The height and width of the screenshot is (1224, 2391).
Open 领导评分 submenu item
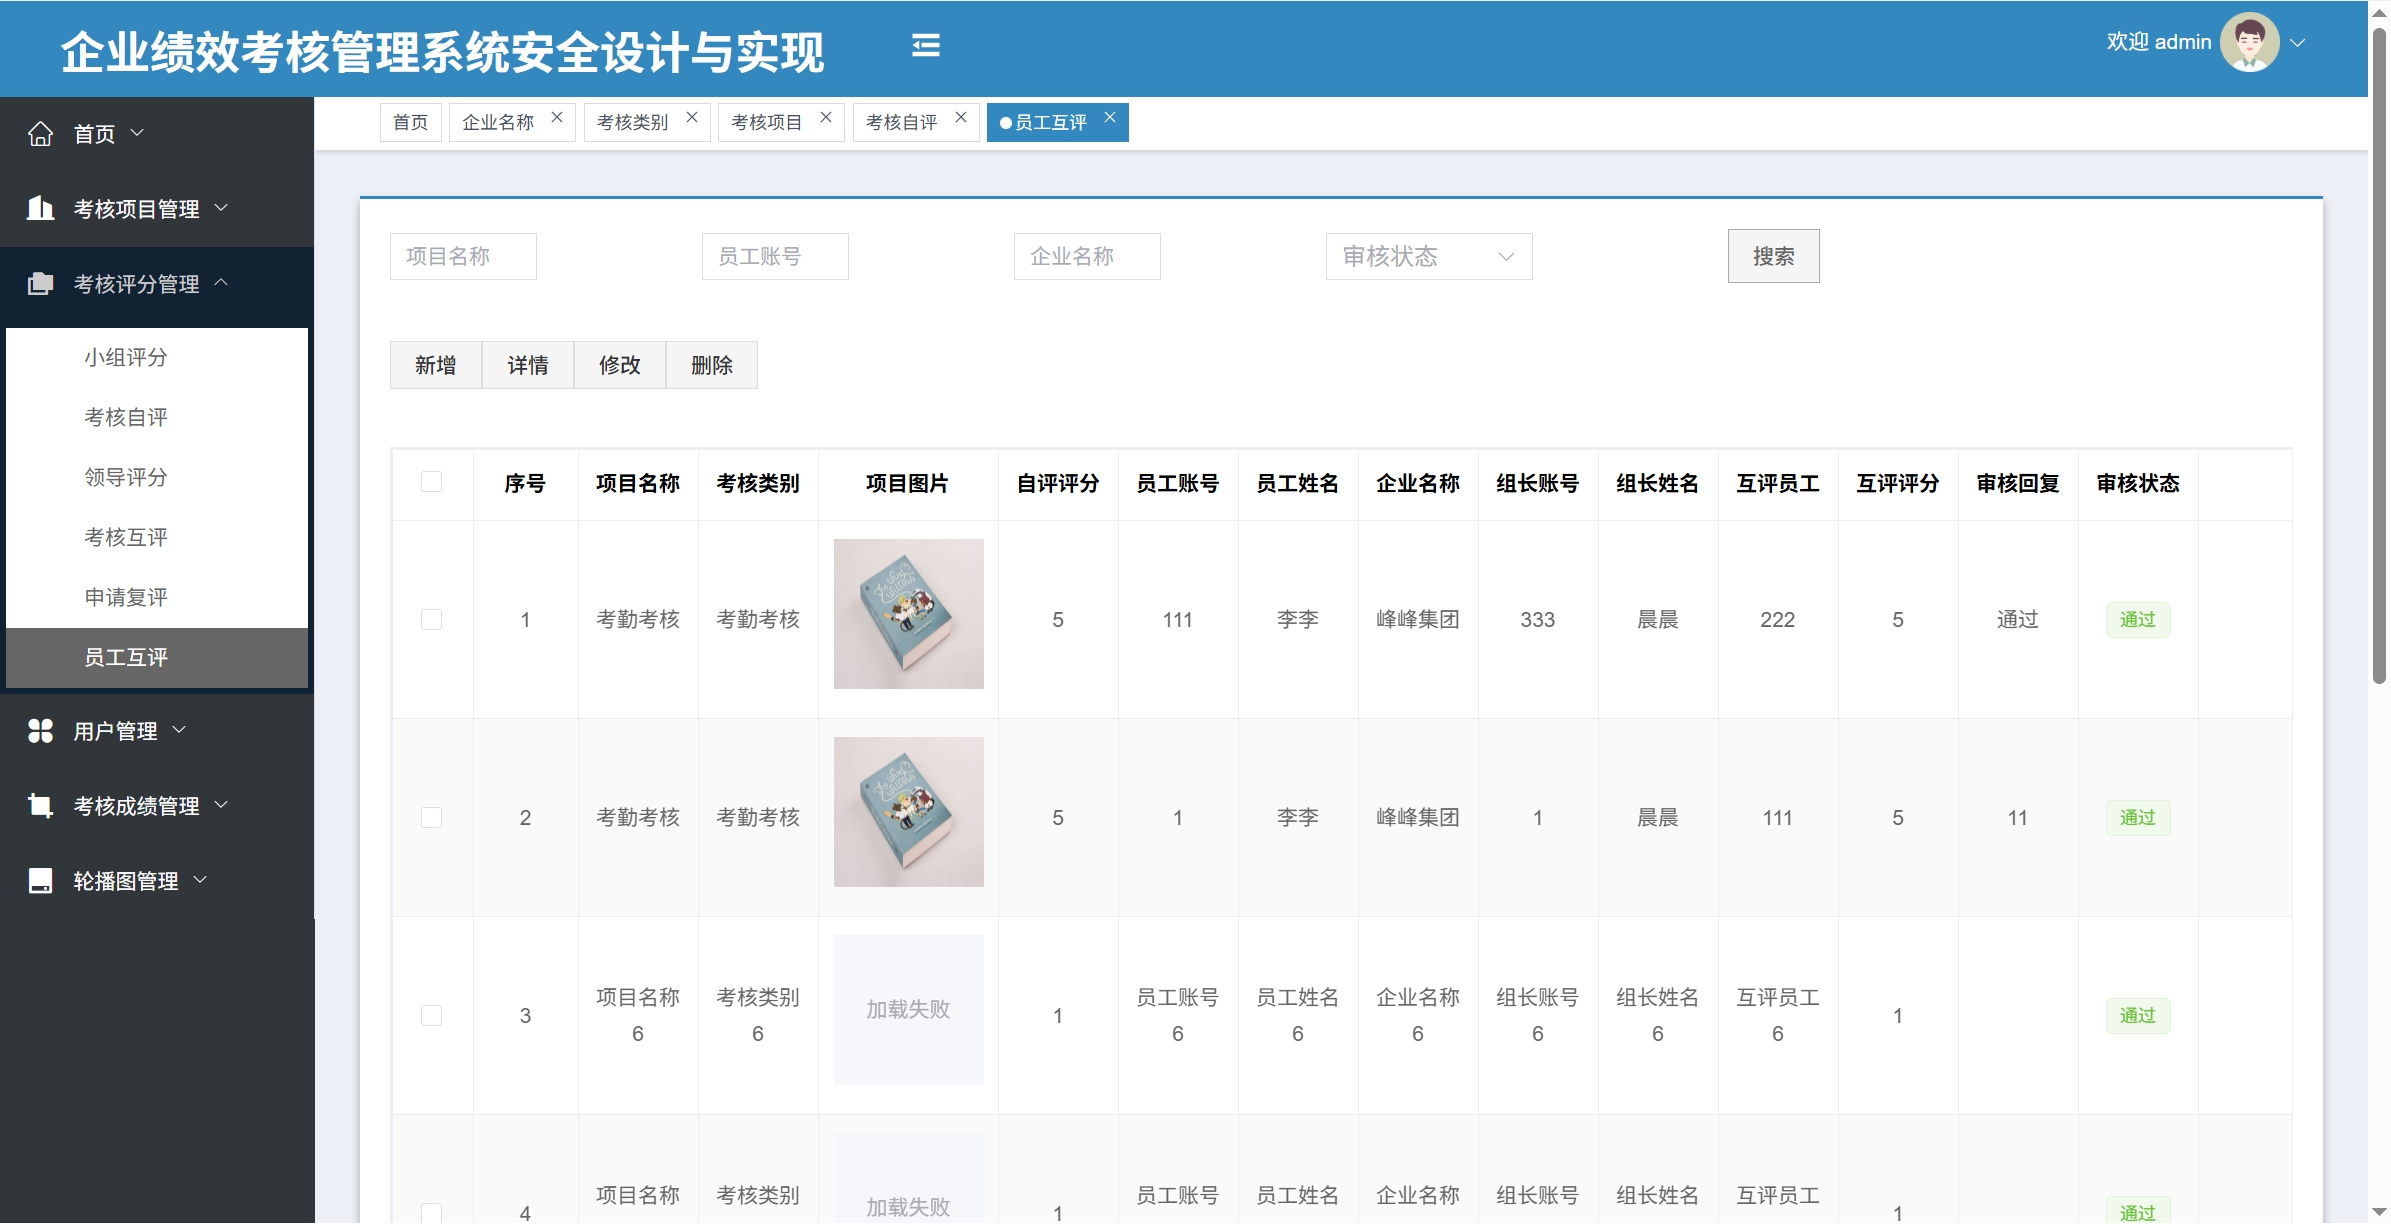[x=157, y=478]
